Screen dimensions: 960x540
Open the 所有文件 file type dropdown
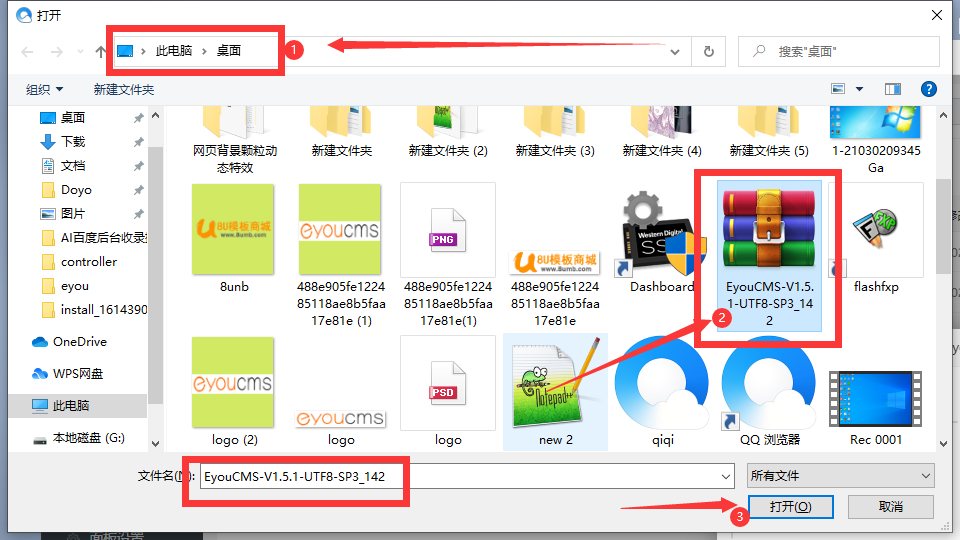click(840, 475)
